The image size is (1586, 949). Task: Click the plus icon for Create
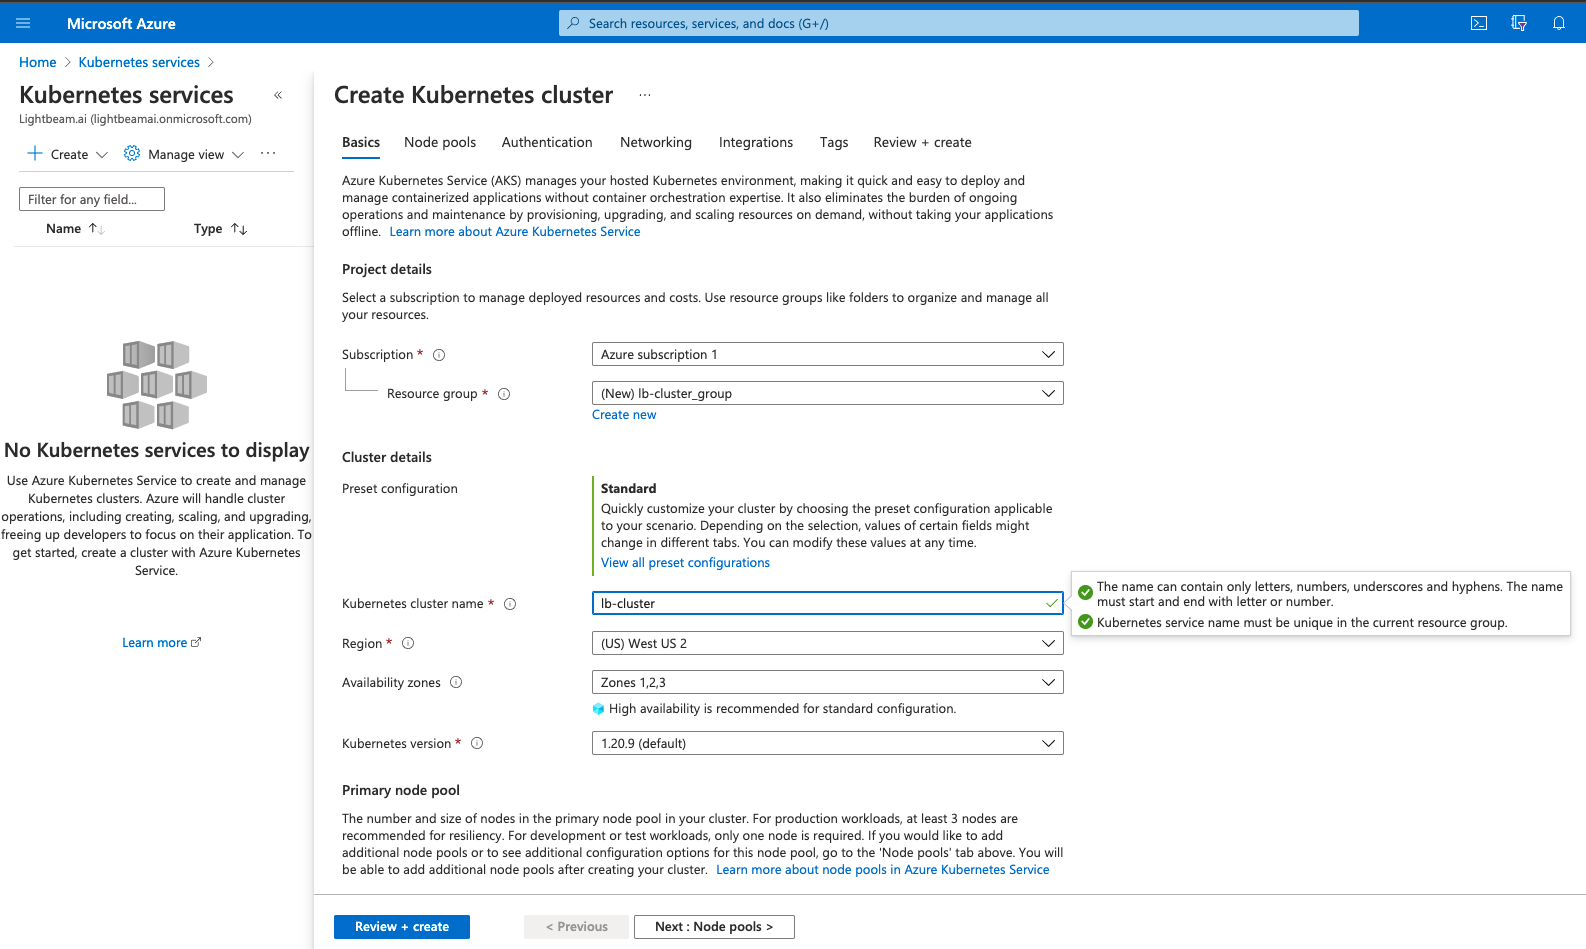(x=35, y=153)
